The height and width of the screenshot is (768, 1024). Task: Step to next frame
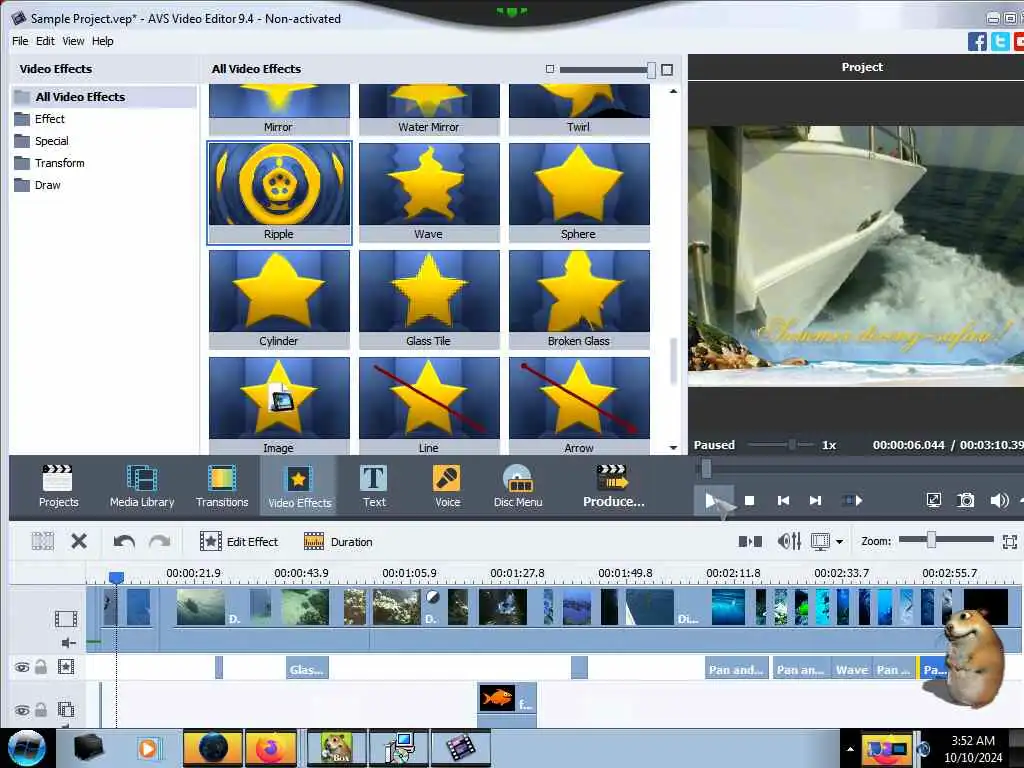click(x=852, y=500)
